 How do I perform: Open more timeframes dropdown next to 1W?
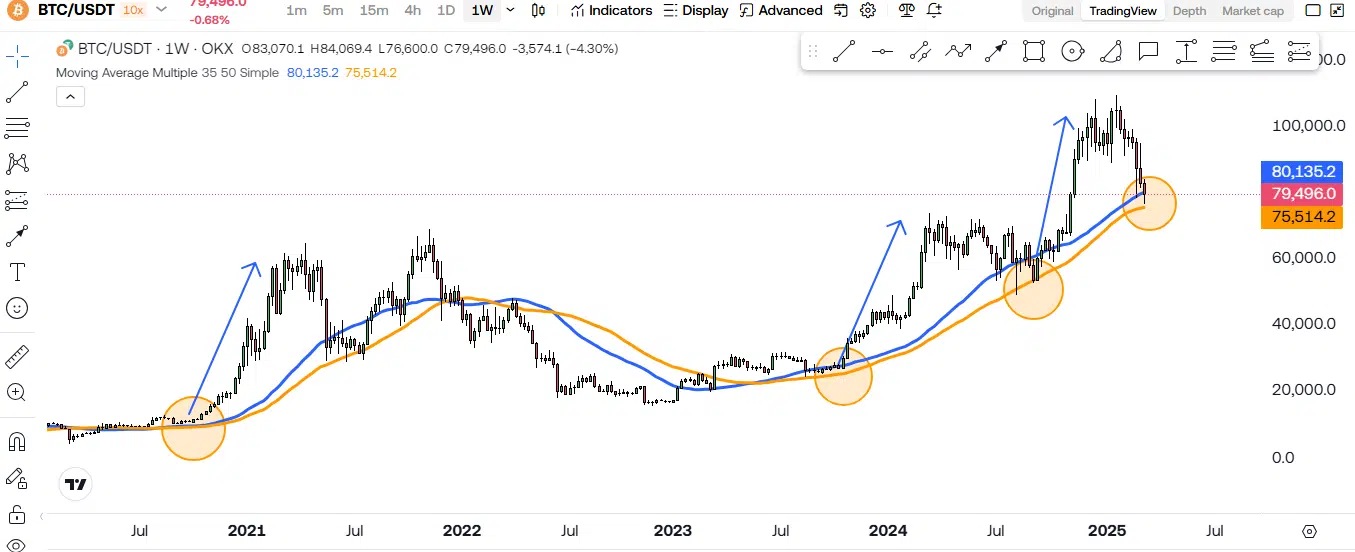(511, 11)
